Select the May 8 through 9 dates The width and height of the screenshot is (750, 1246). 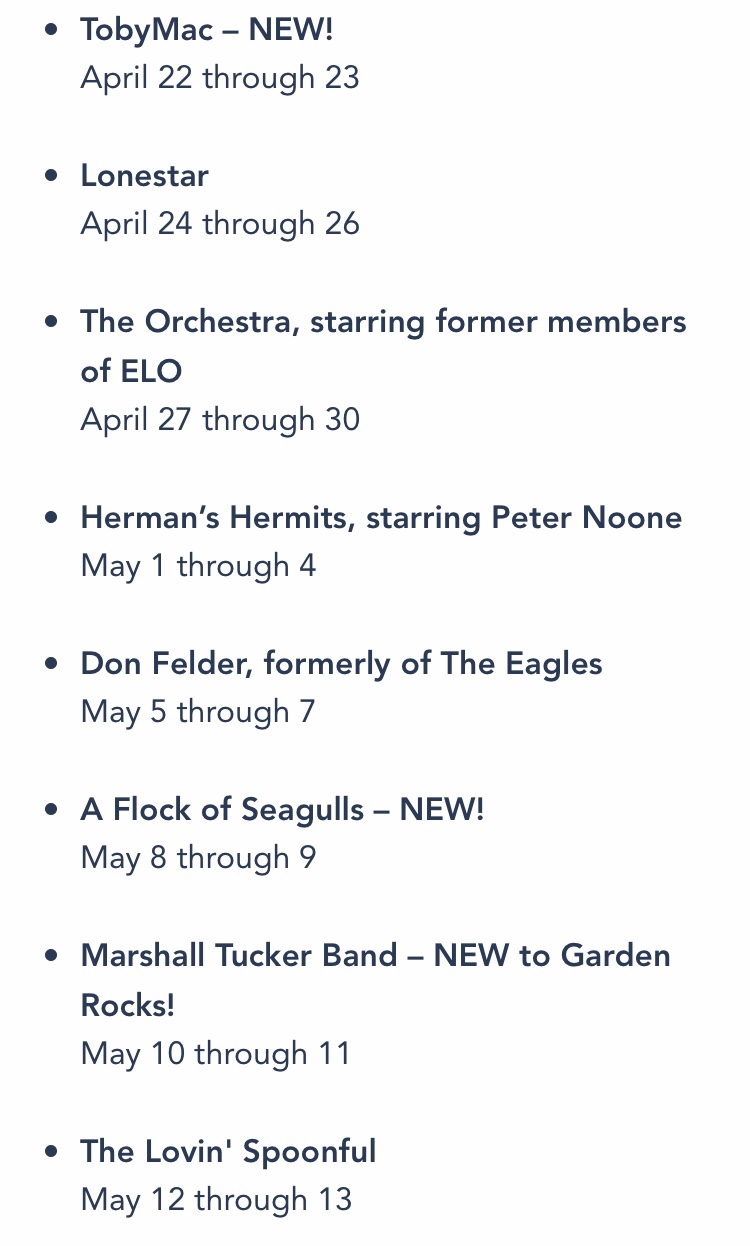click(x=198, y=858)
